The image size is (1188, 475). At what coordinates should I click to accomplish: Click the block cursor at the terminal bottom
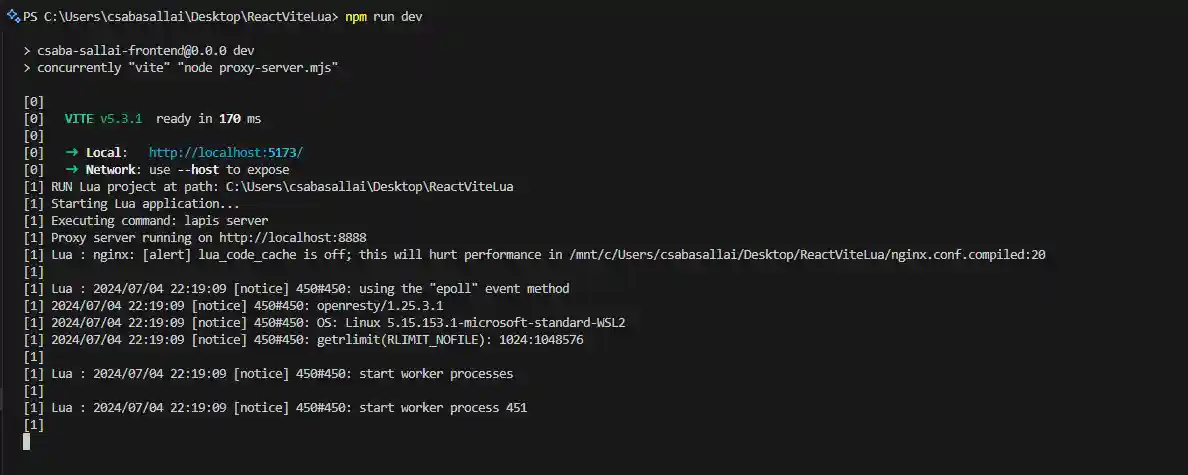(x=27, y=441)
